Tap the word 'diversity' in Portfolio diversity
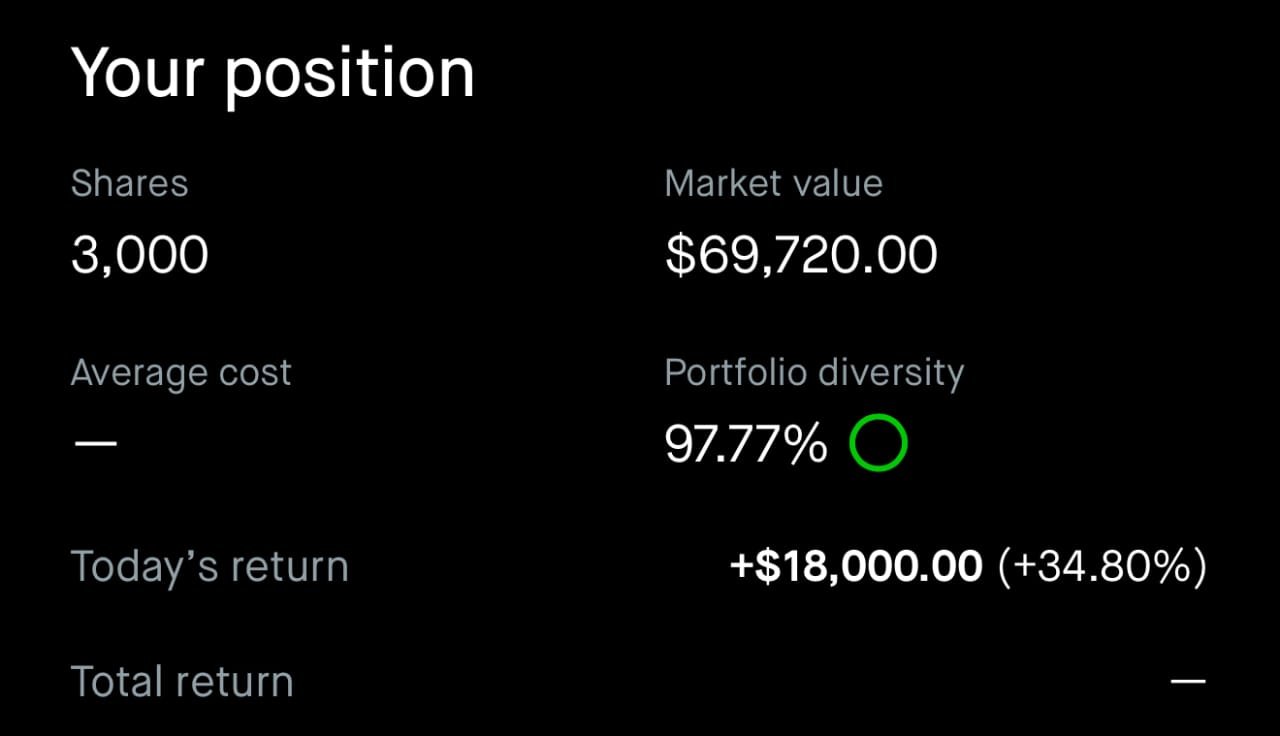This screenshot has width=1280, height=736. tap(890, 373)
